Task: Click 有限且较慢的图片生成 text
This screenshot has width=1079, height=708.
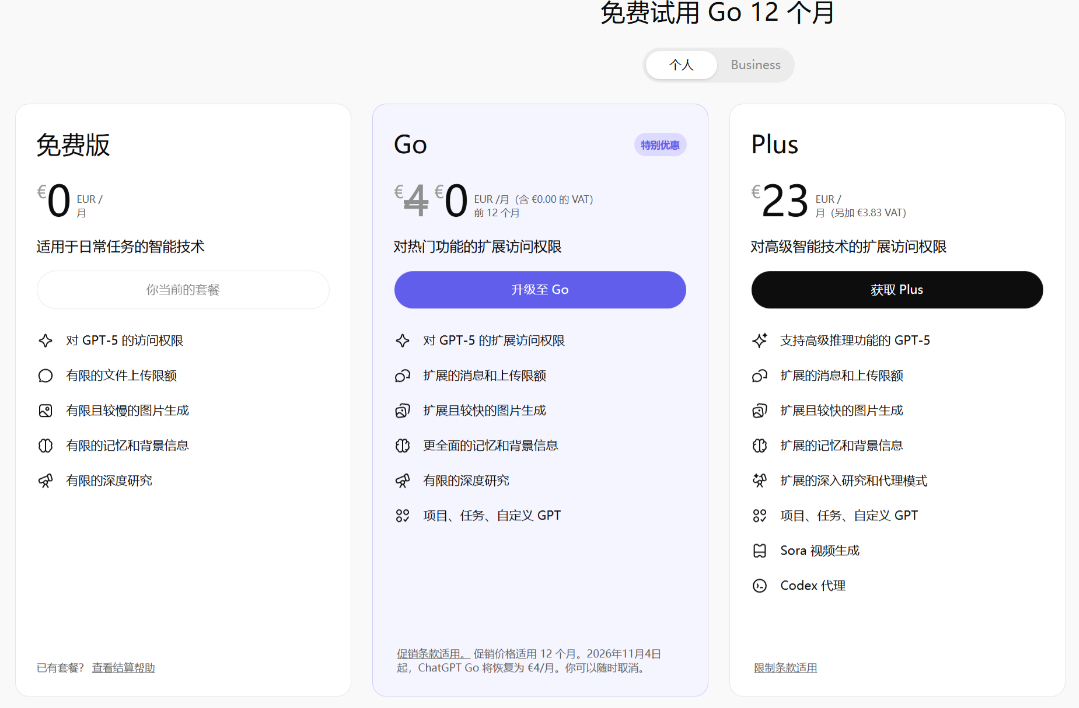Action: coord(127,411)
